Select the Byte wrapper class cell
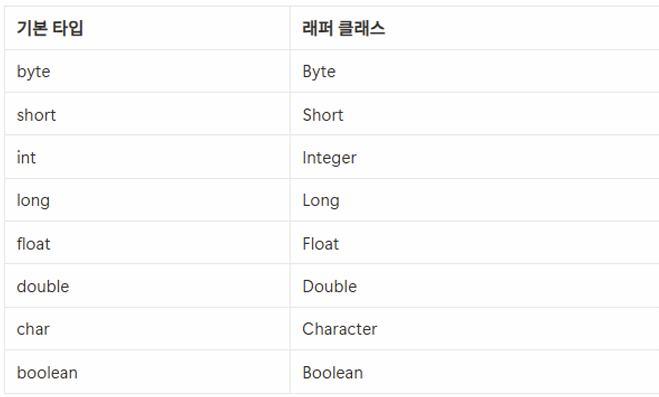 click(x=474, y=71)
